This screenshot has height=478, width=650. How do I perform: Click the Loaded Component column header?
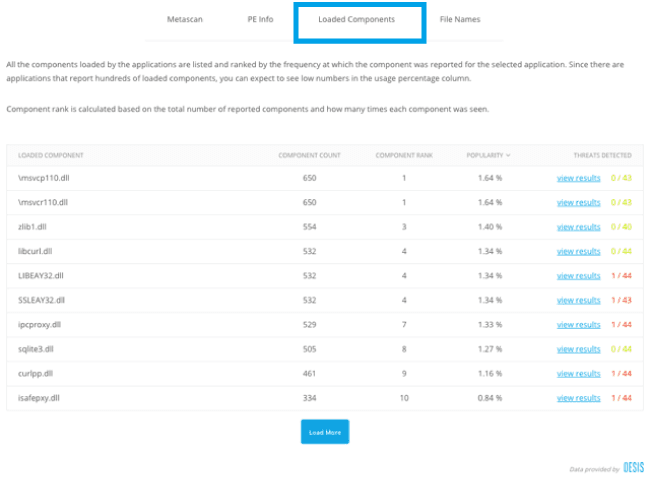click(51, 155)
